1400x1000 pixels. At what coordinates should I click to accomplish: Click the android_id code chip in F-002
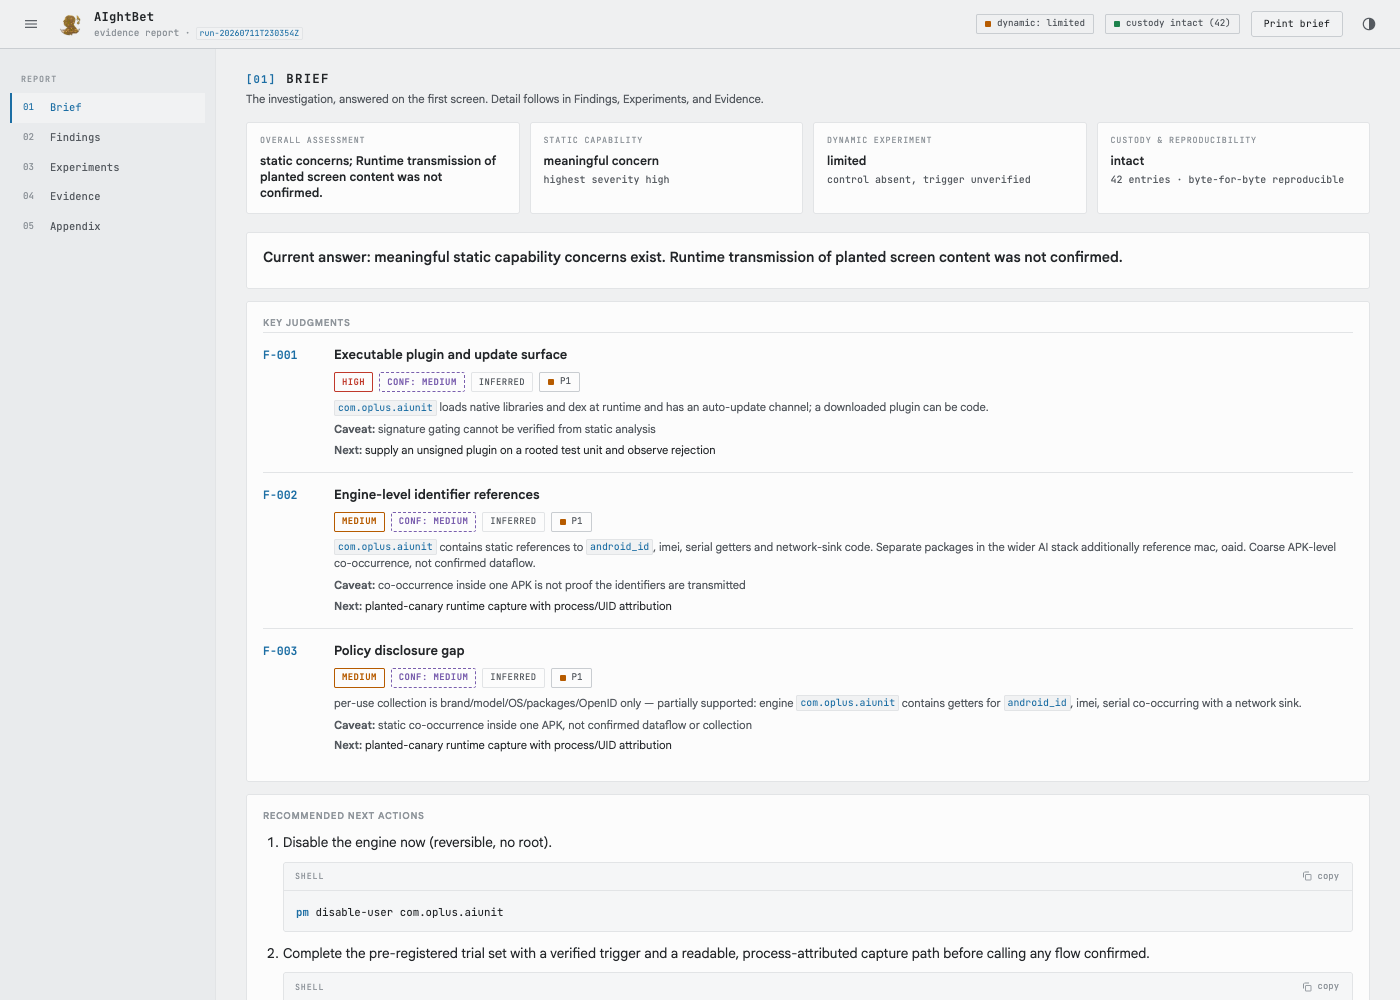[x=619, y=547]
